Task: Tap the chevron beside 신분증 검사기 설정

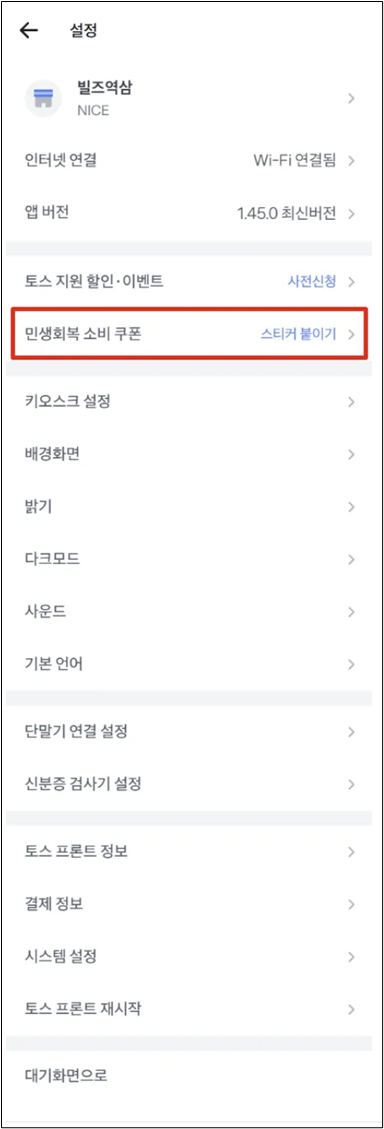Action: pyautogui.click(x=352, y=784)
